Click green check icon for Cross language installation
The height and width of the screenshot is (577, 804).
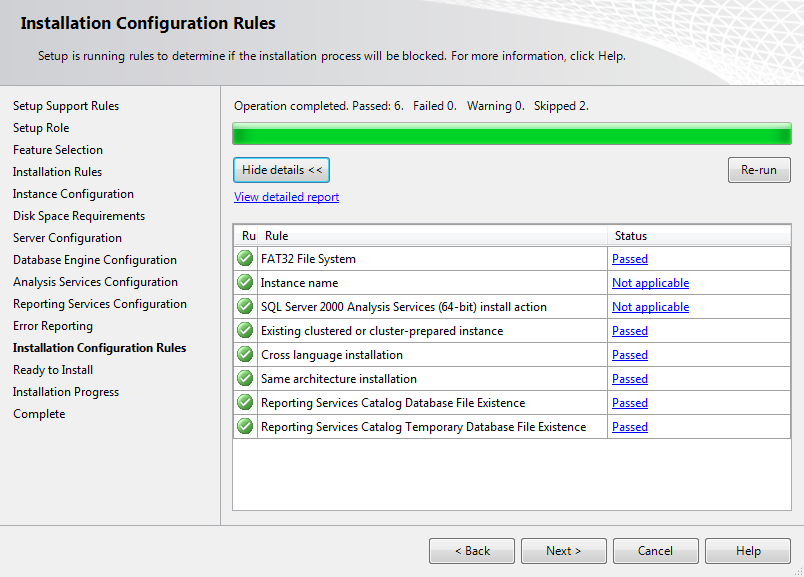pyautogui.click(x=245, y=355)
